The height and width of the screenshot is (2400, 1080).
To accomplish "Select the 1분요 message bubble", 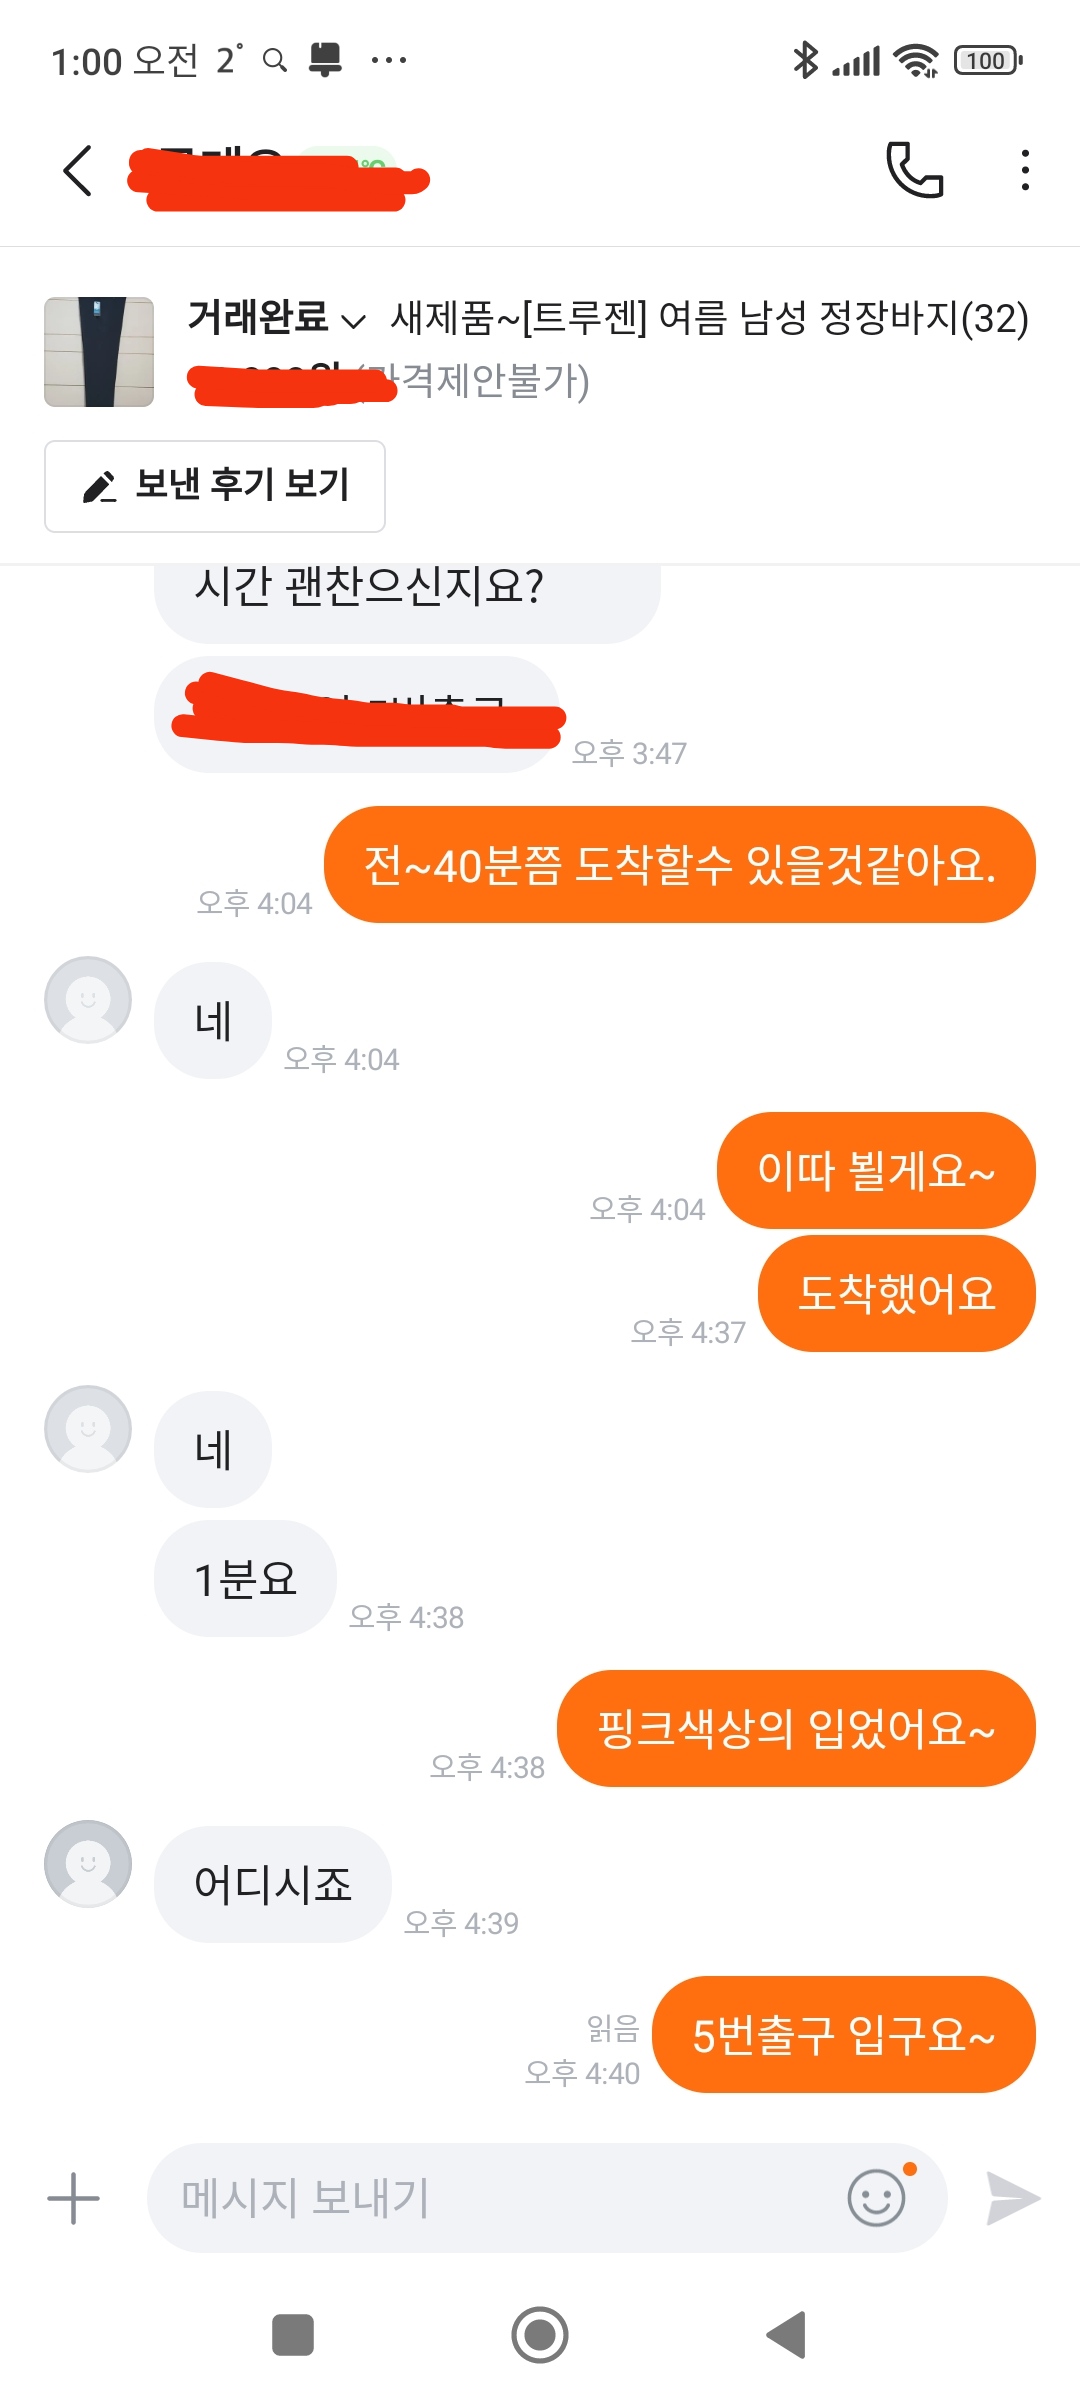I will tap(245, 1578).
